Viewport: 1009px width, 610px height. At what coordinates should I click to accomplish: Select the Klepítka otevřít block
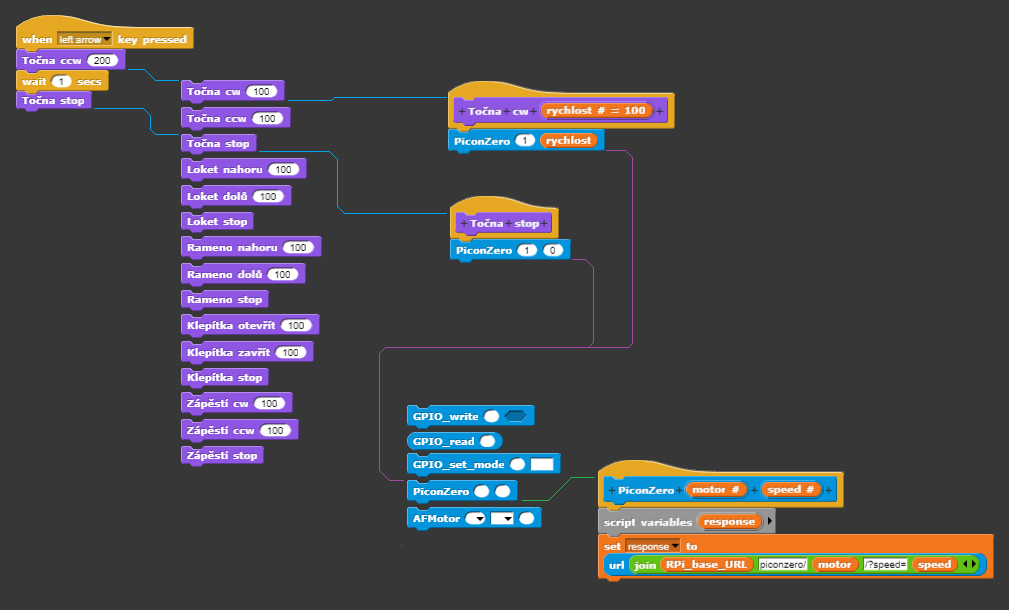250,326
